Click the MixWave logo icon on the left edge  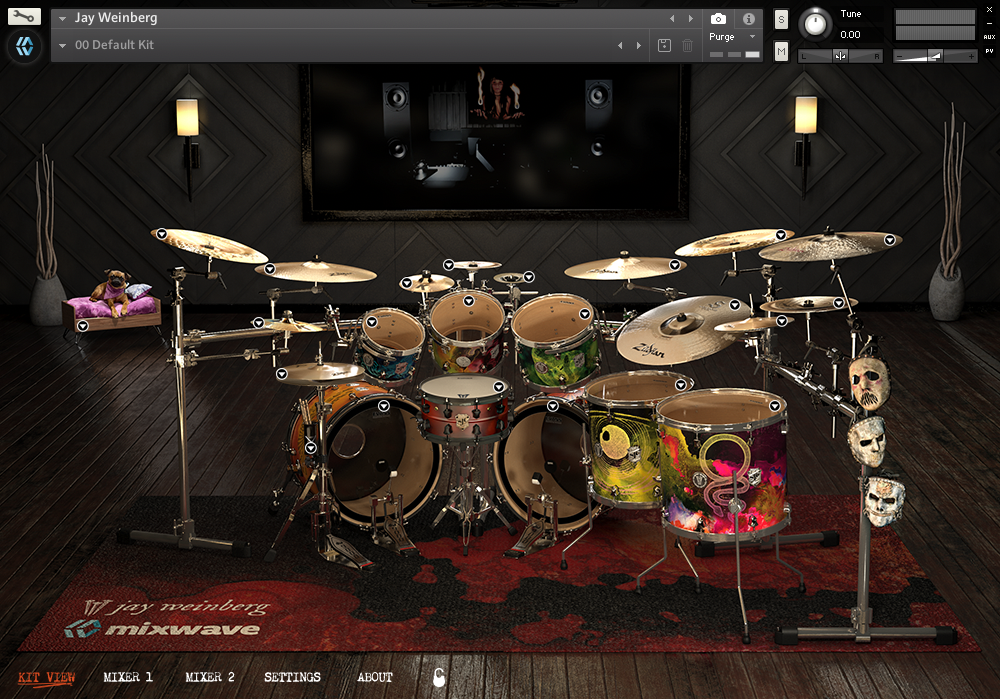coord(24,47)
